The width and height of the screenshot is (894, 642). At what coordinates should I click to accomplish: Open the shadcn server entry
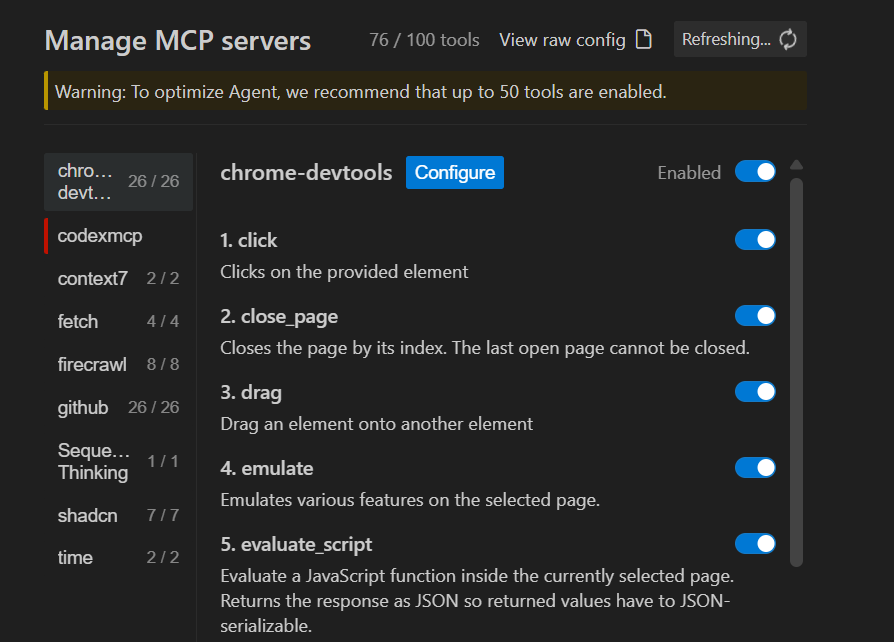[x=119, y=515]
